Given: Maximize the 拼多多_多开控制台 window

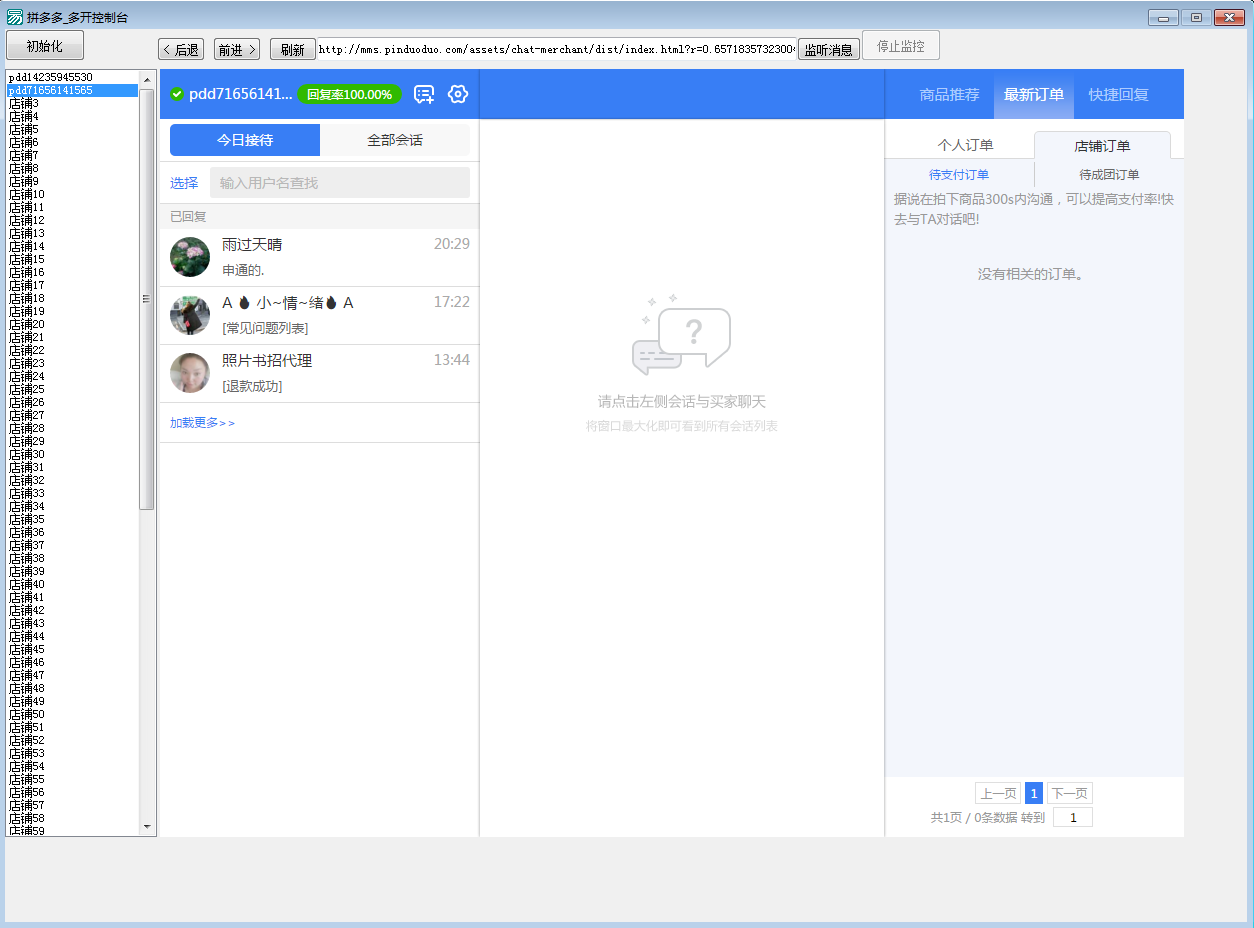Looking at the screenshot, I should [1195, 17].
